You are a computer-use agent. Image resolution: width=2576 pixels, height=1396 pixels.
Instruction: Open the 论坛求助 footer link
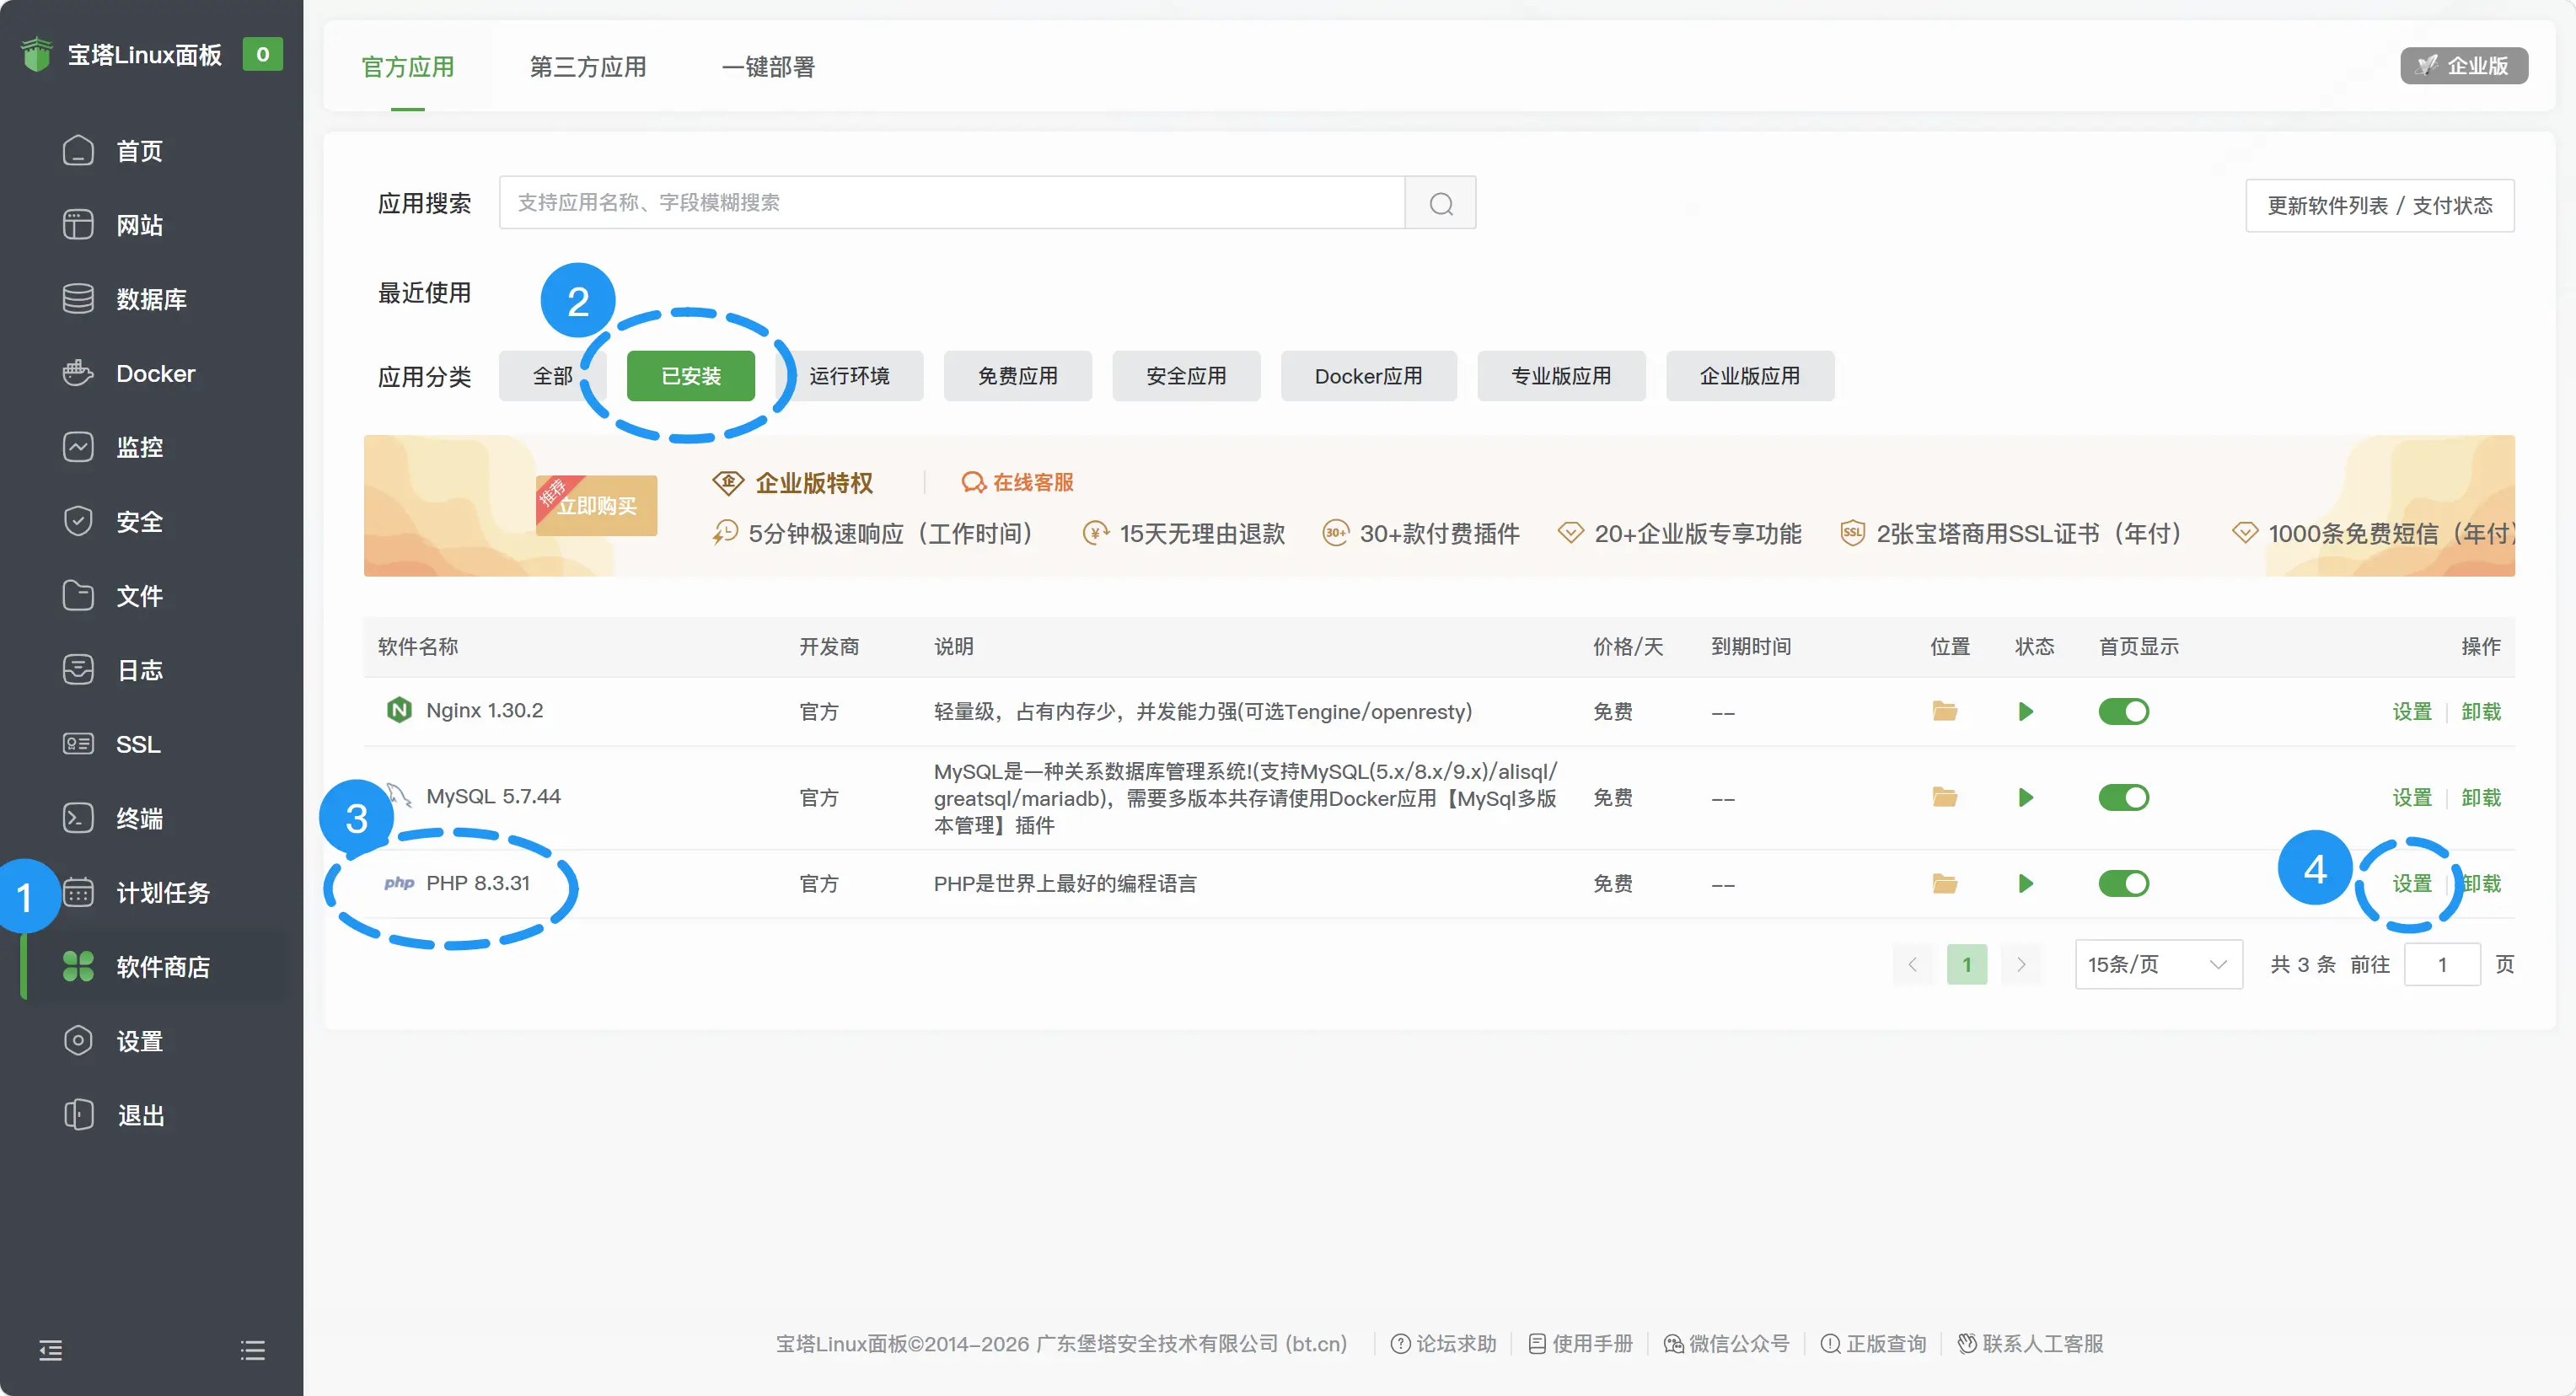tap(1444, 1343)
